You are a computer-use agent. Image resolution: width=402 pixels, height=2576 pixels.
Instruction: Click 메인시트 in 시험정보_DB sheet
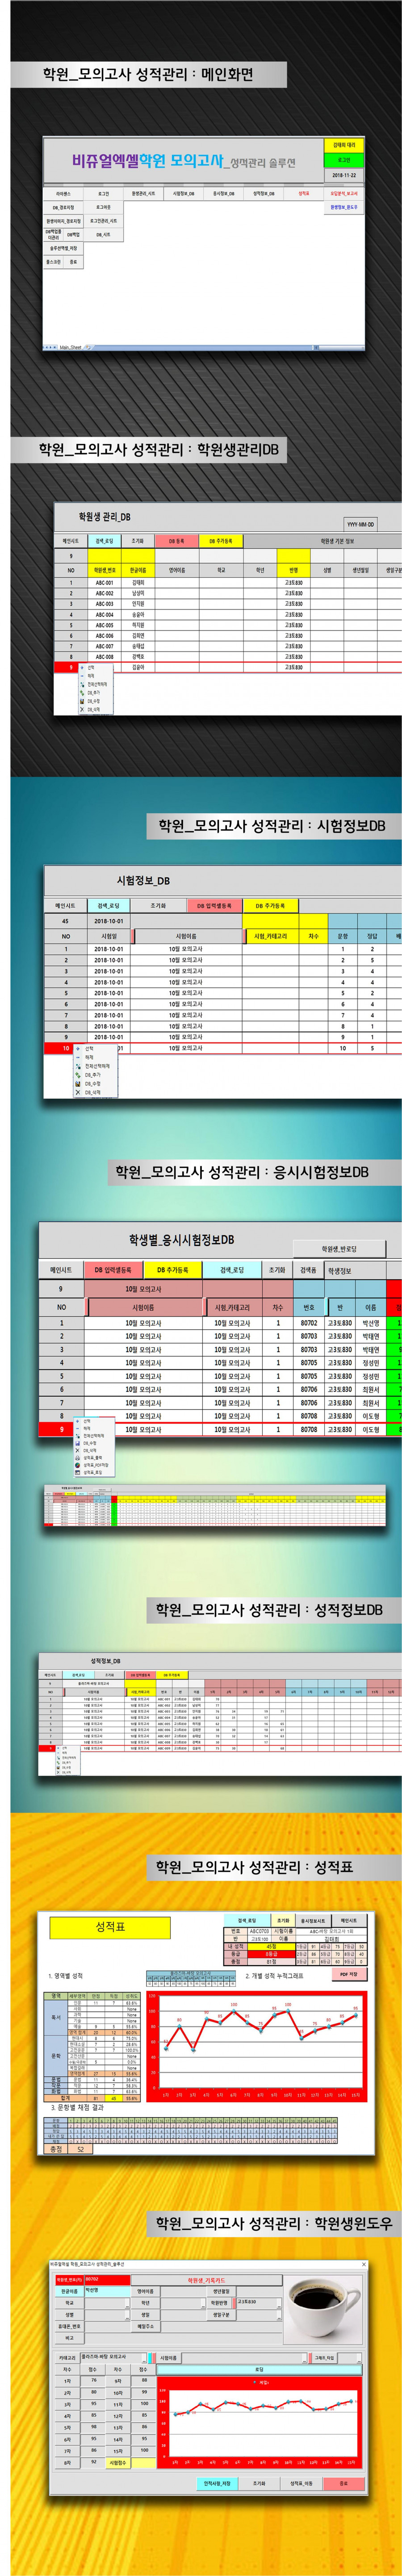tap(65, 906)
